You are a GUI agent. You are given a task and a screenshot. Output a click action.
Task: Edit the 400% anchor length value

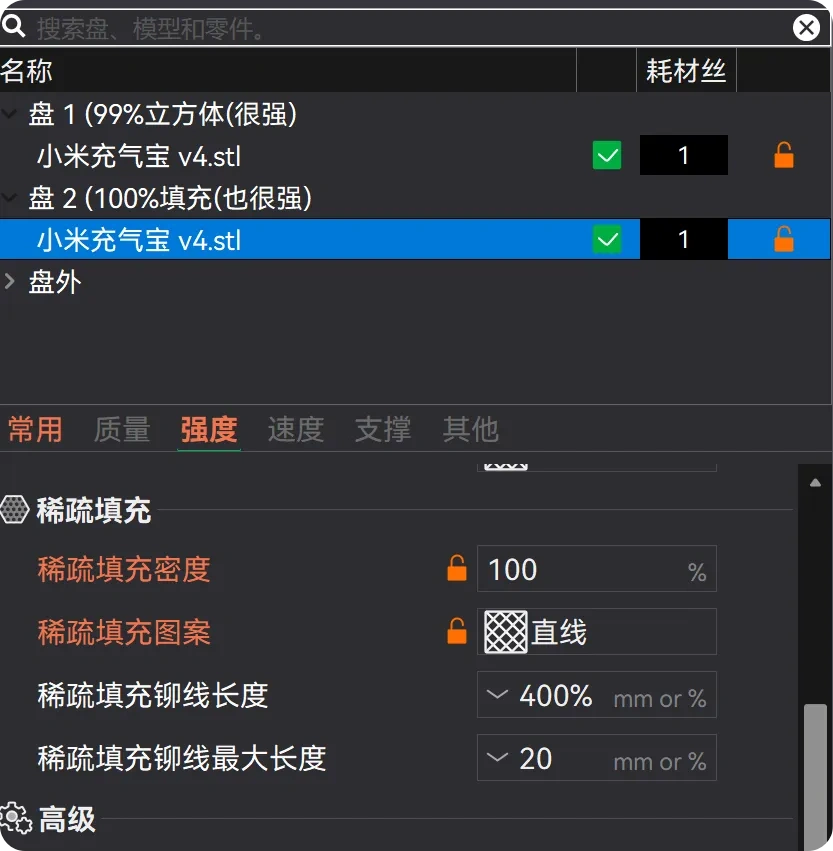(x=556, y=695)
